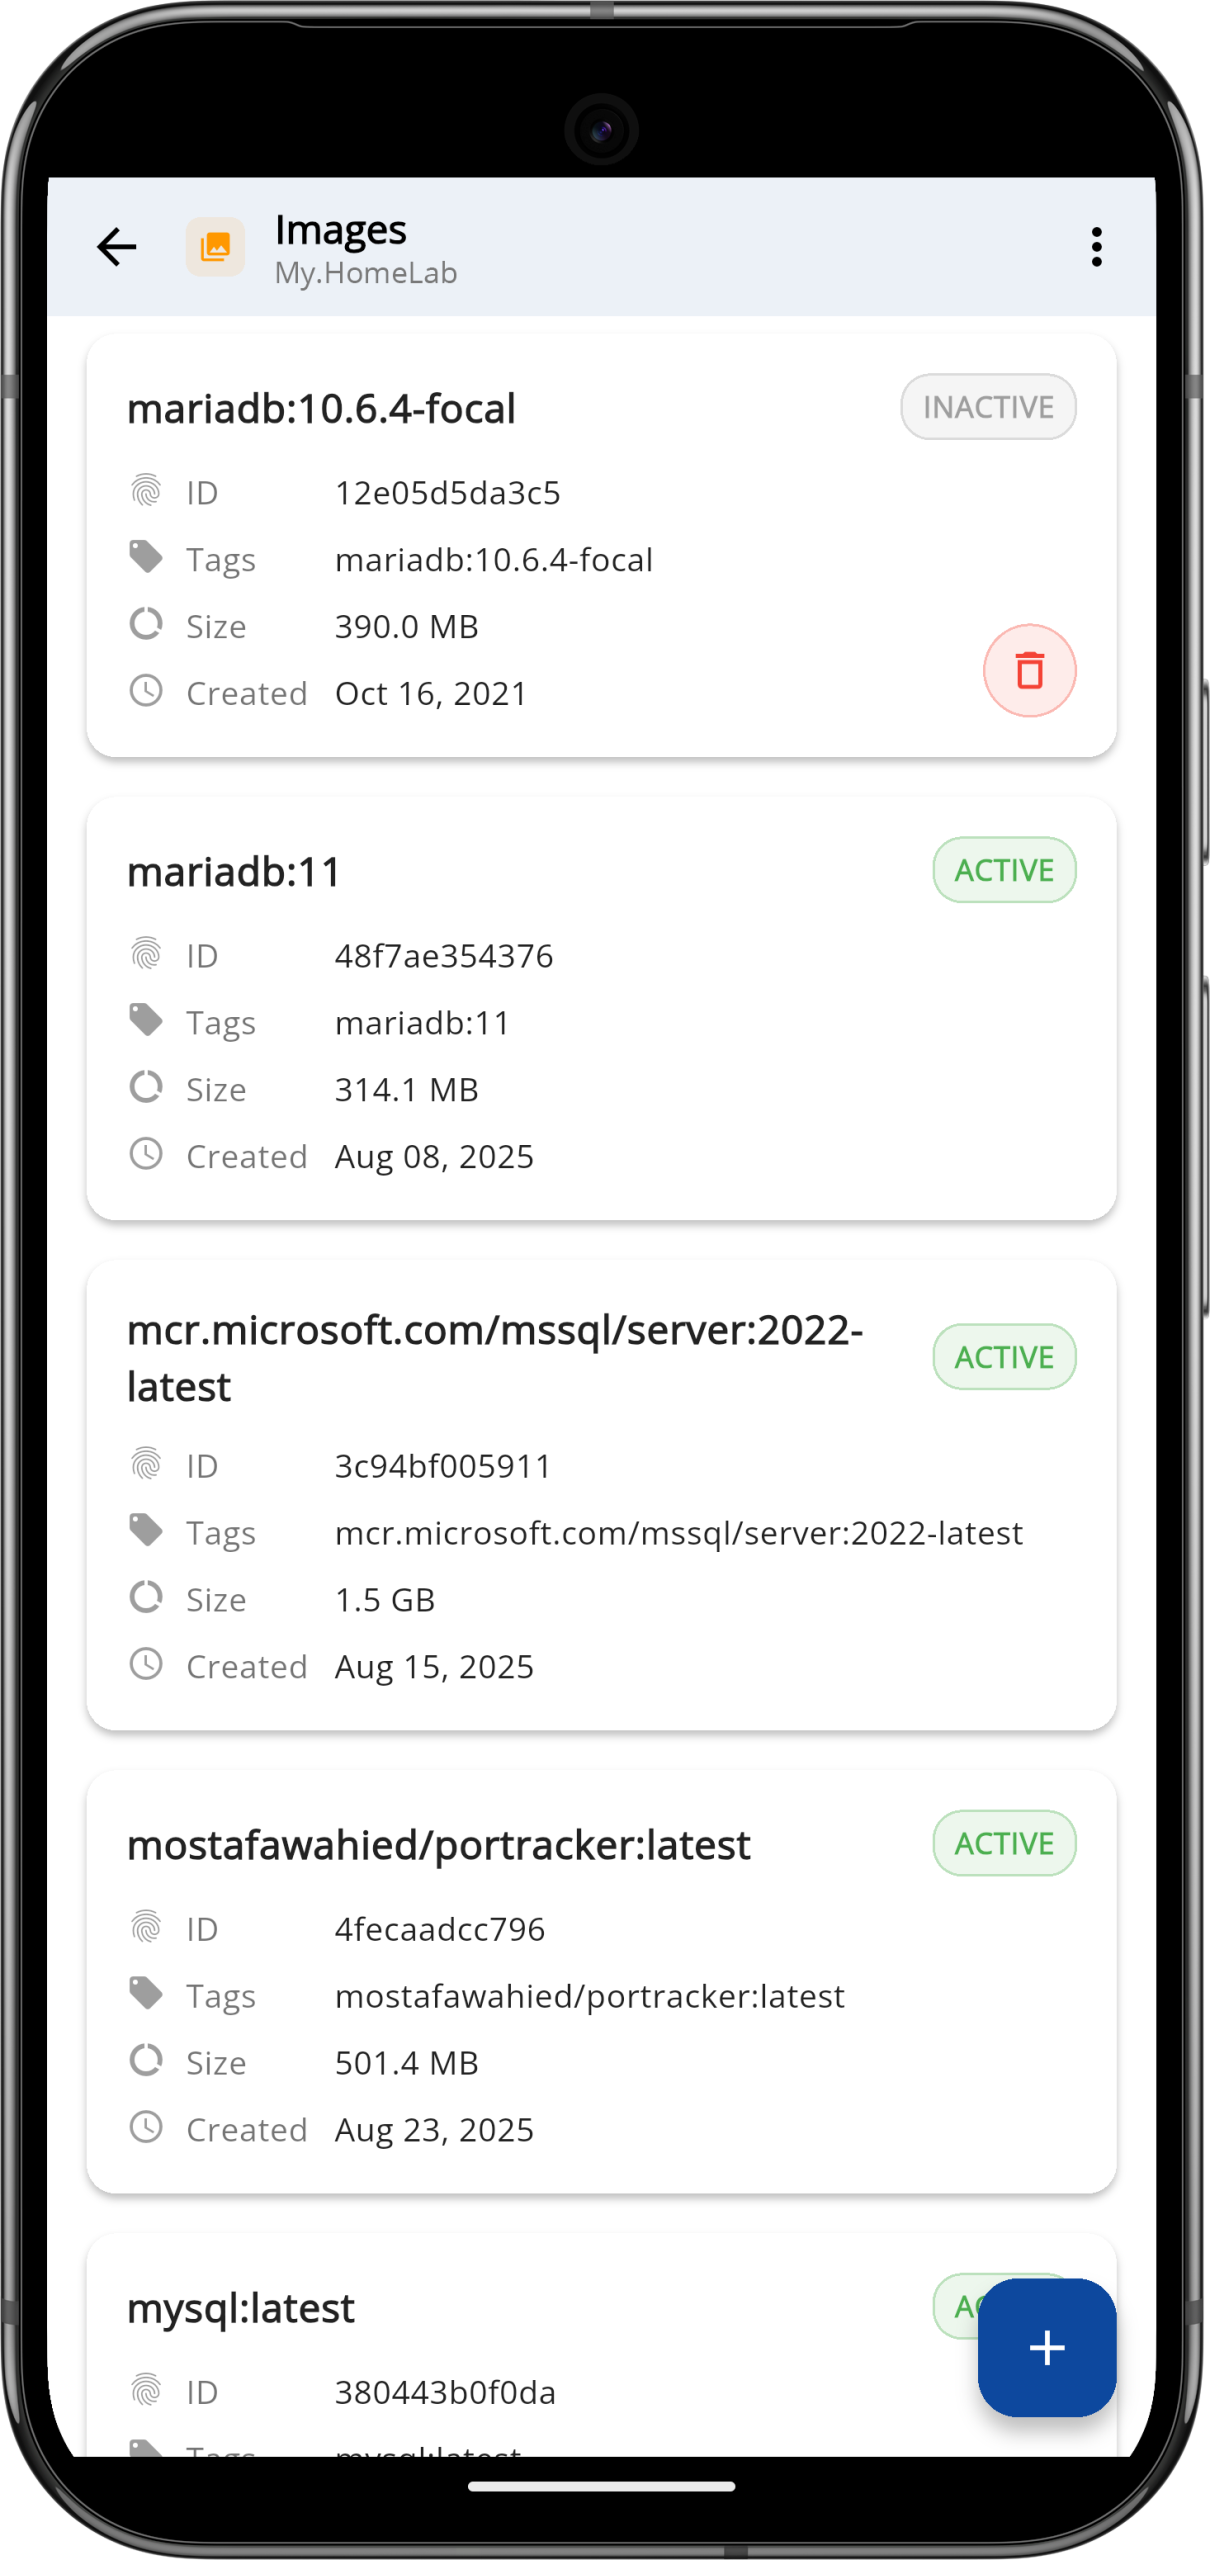Select ID value 12e05d5da3c5

[x=447, y=493]
